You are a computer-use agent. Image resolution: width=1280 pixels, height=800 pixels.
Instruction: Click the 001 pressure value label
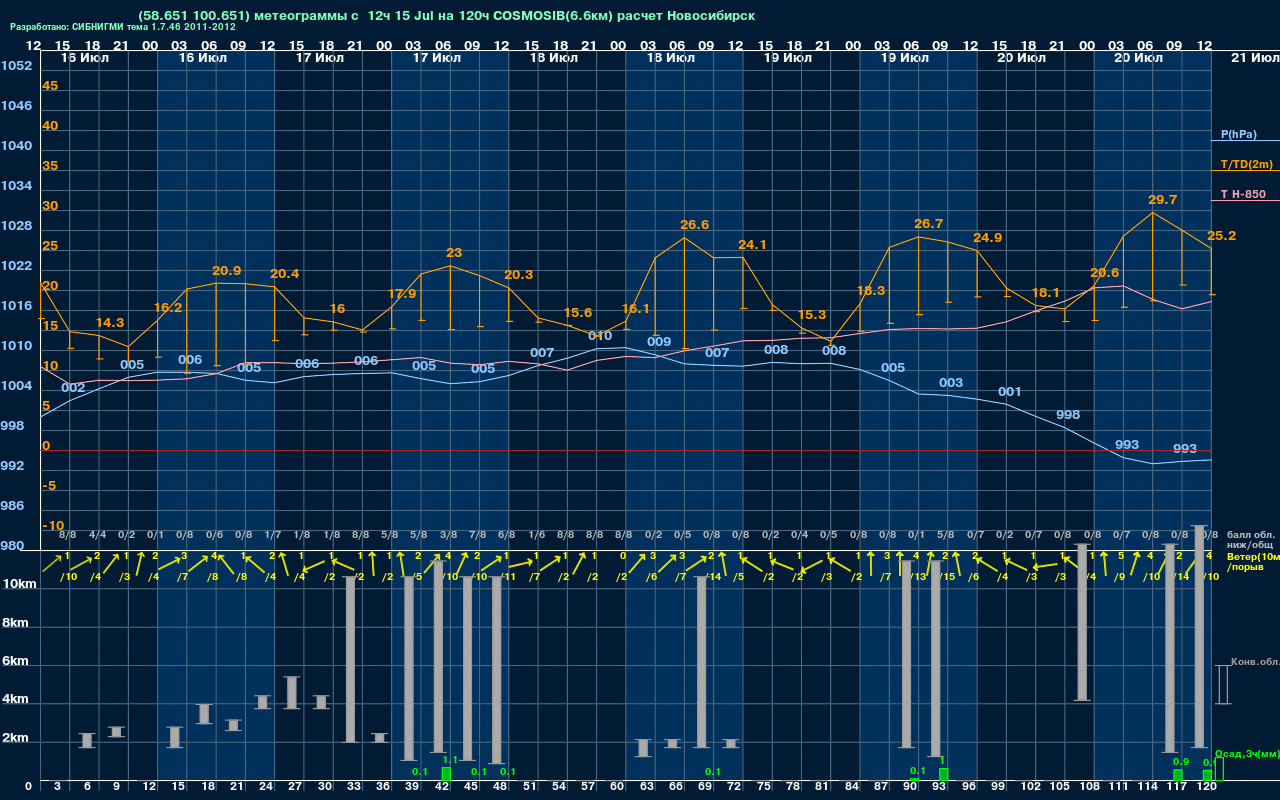click(1010, 392)
